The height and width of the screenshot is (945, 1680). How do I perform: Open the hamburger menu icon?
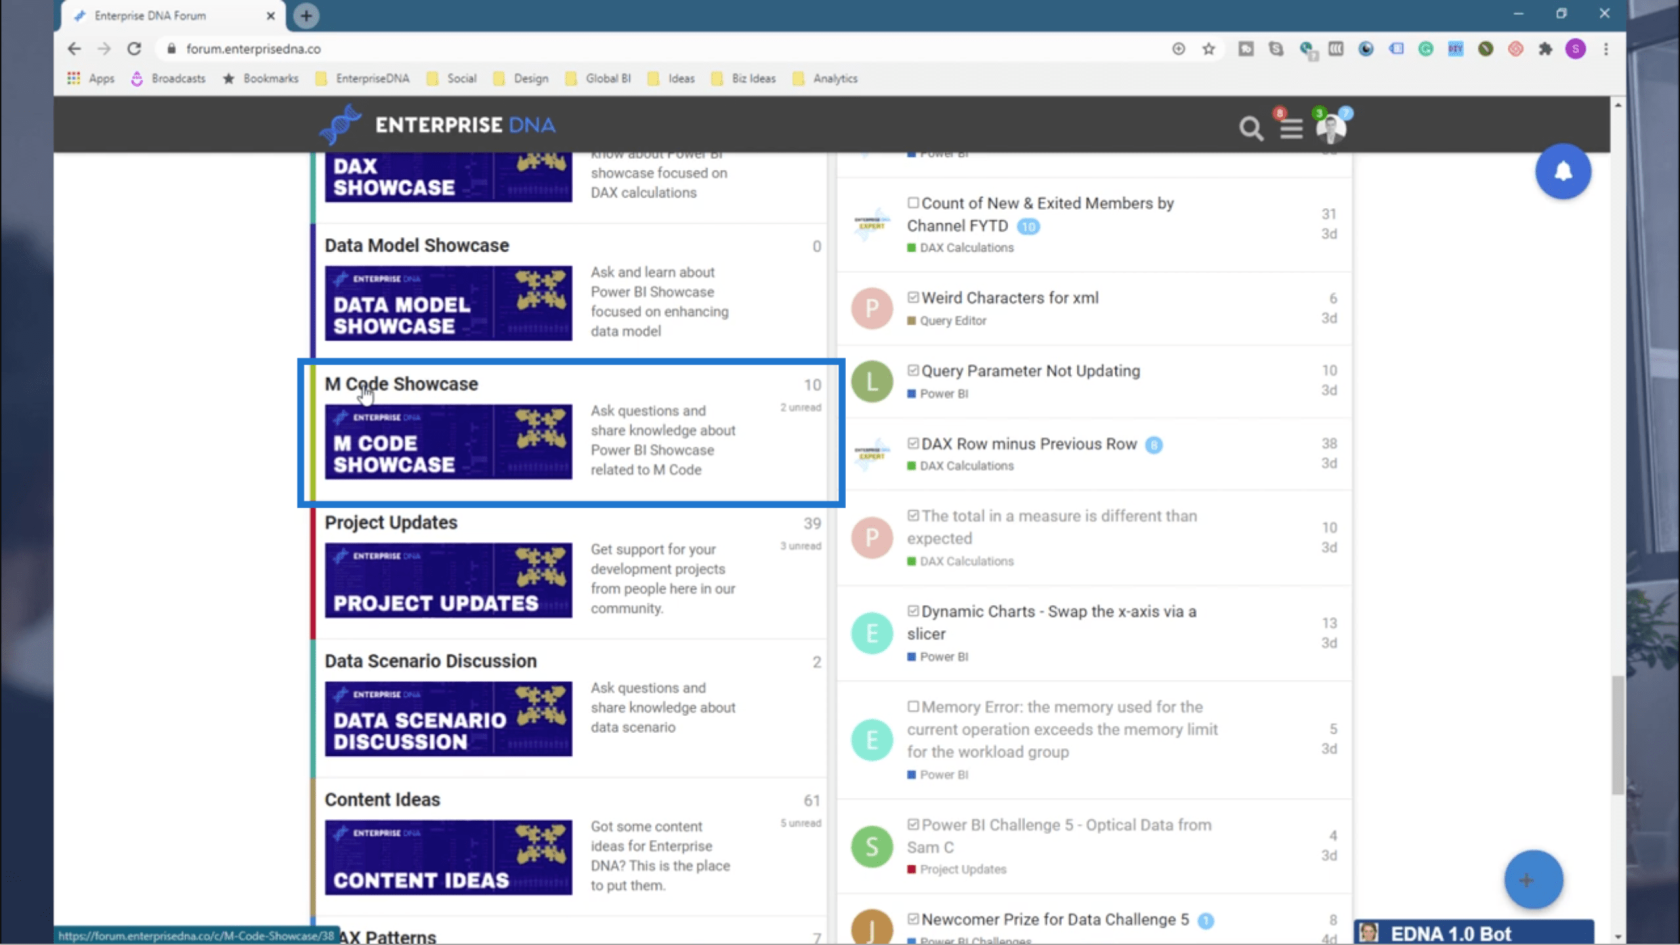[1291, 128]
